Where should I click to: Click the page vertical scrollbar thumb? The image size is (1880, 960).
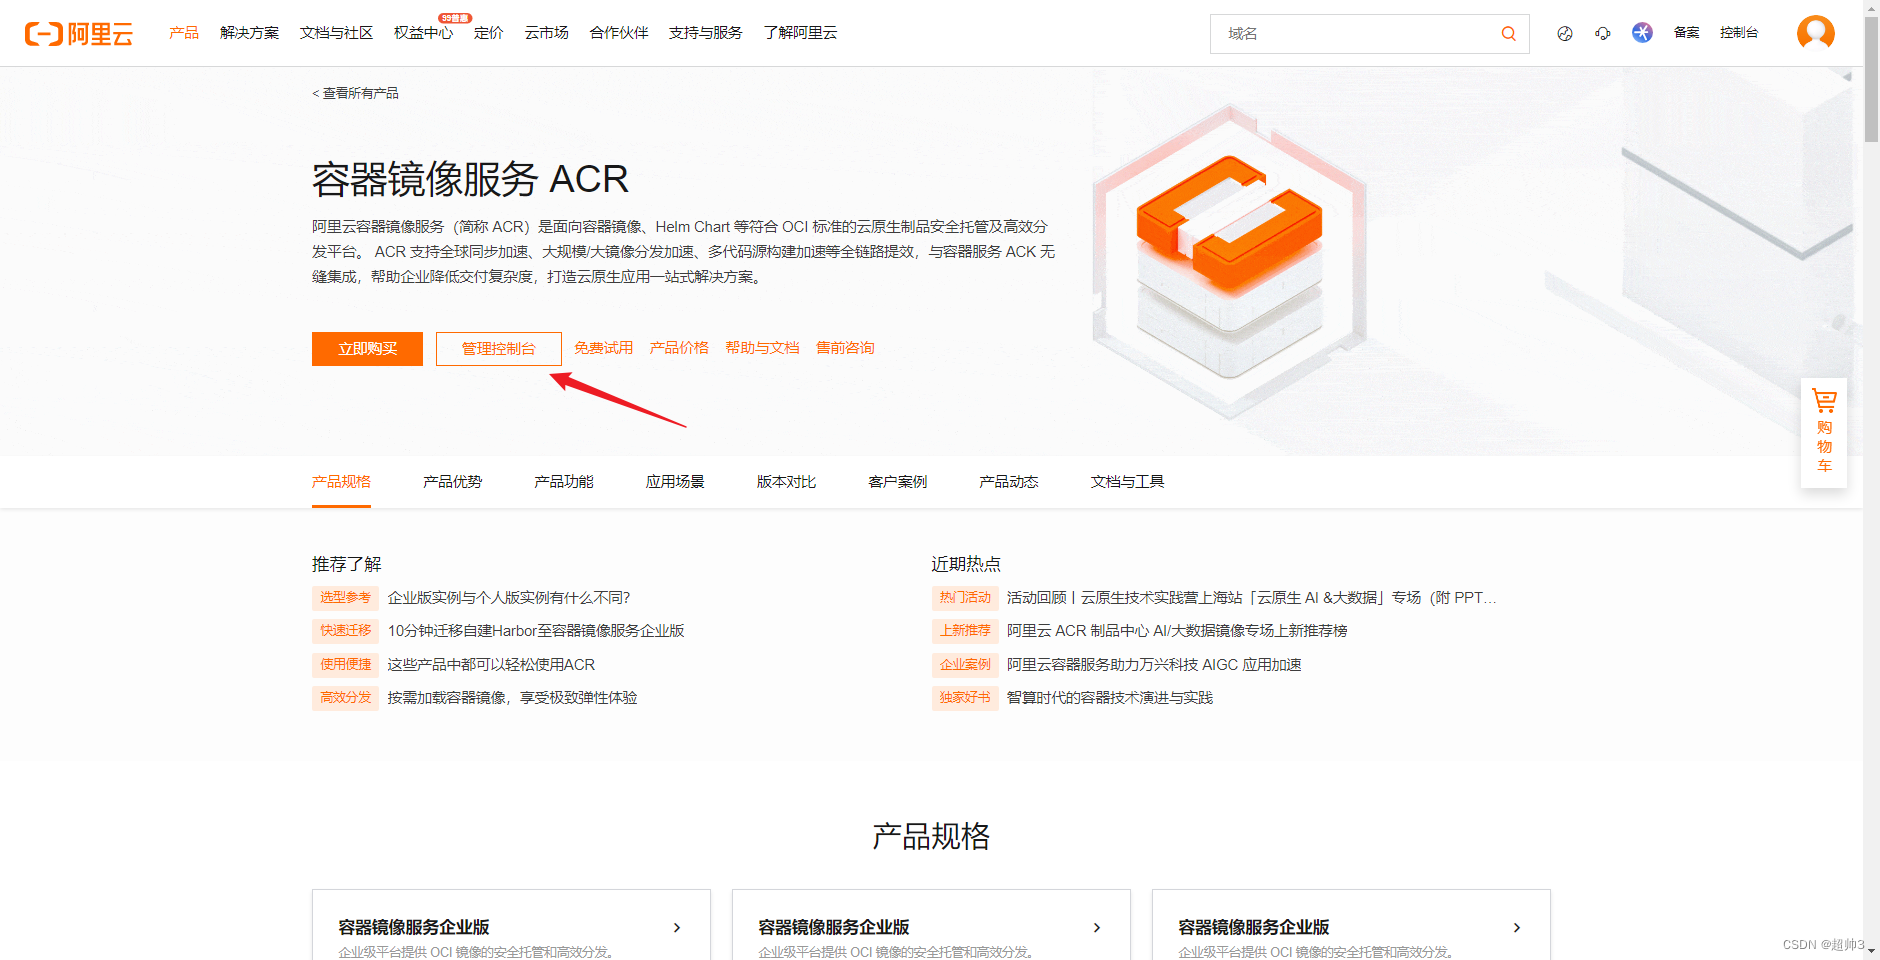1871,80
